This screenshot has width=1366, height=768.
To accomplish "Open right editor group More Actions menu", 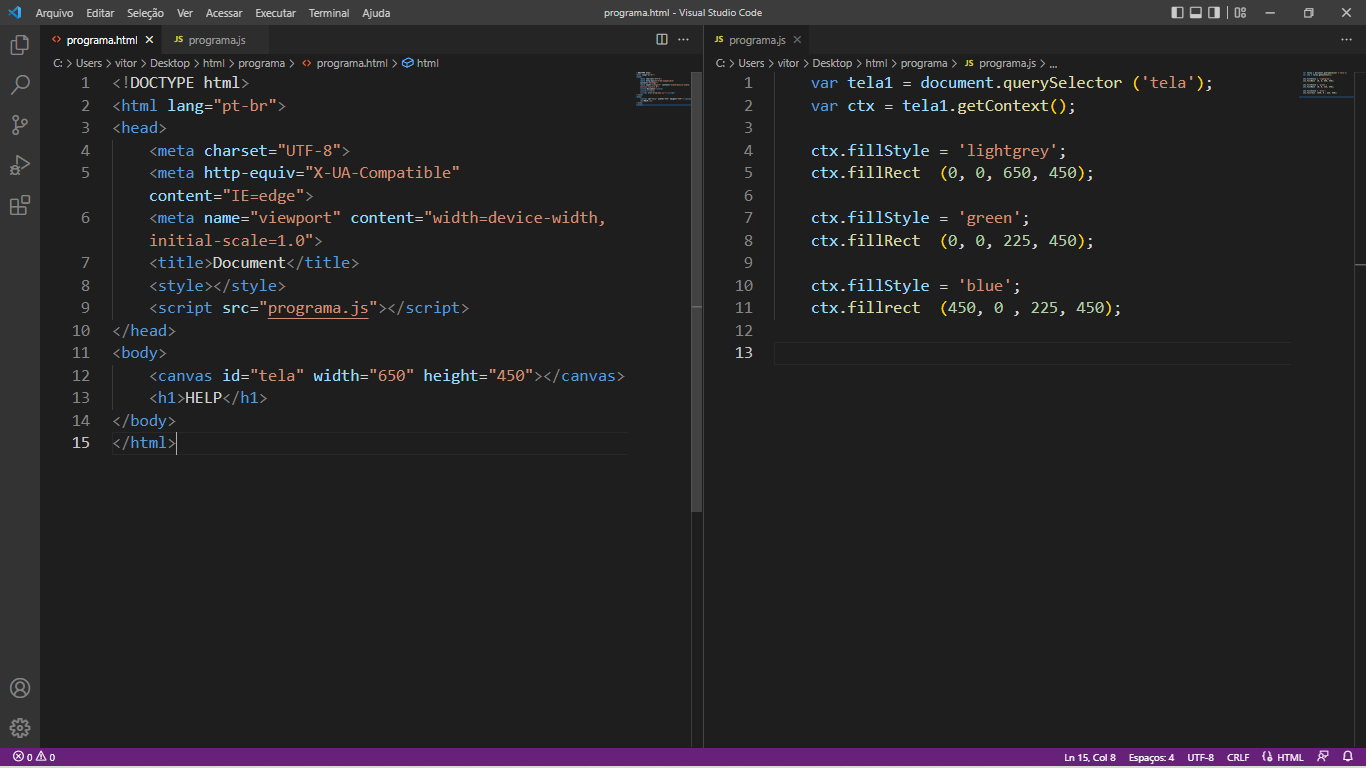I will (x=1346, y=40).
